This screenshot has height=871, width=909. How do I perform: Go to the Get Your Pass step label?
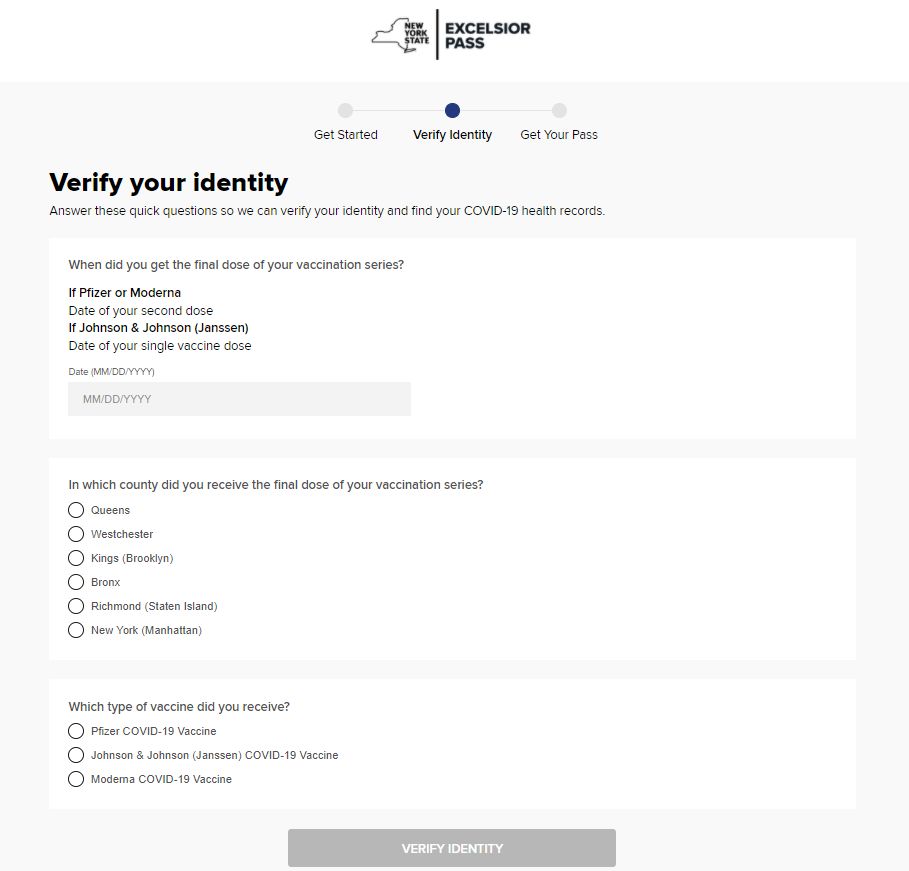pyautogui.click(x=559, y=135)
